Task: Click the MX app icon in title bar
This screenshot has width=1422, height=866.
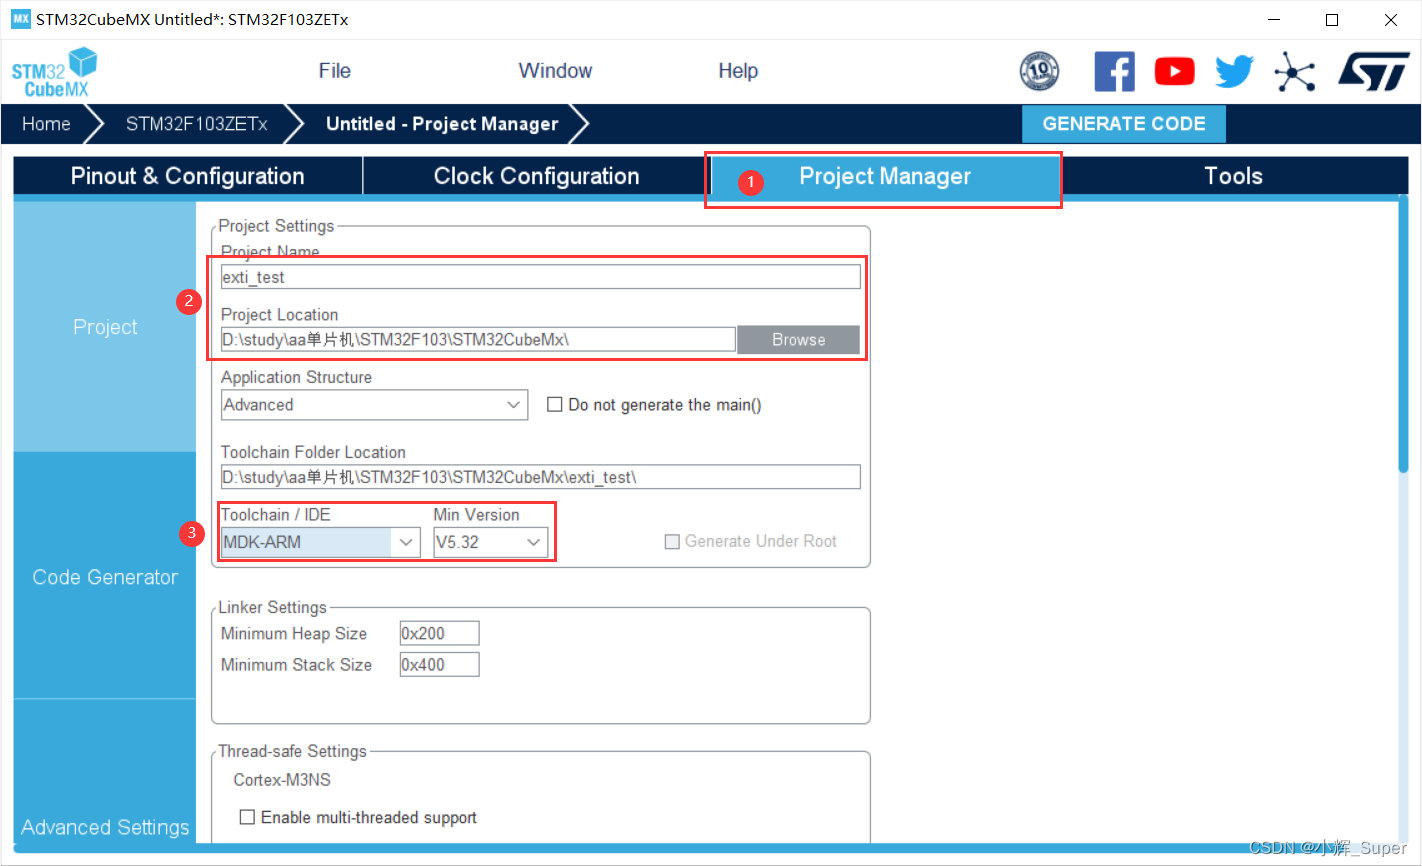Action: pyautogui.click(x=21, y=19)
